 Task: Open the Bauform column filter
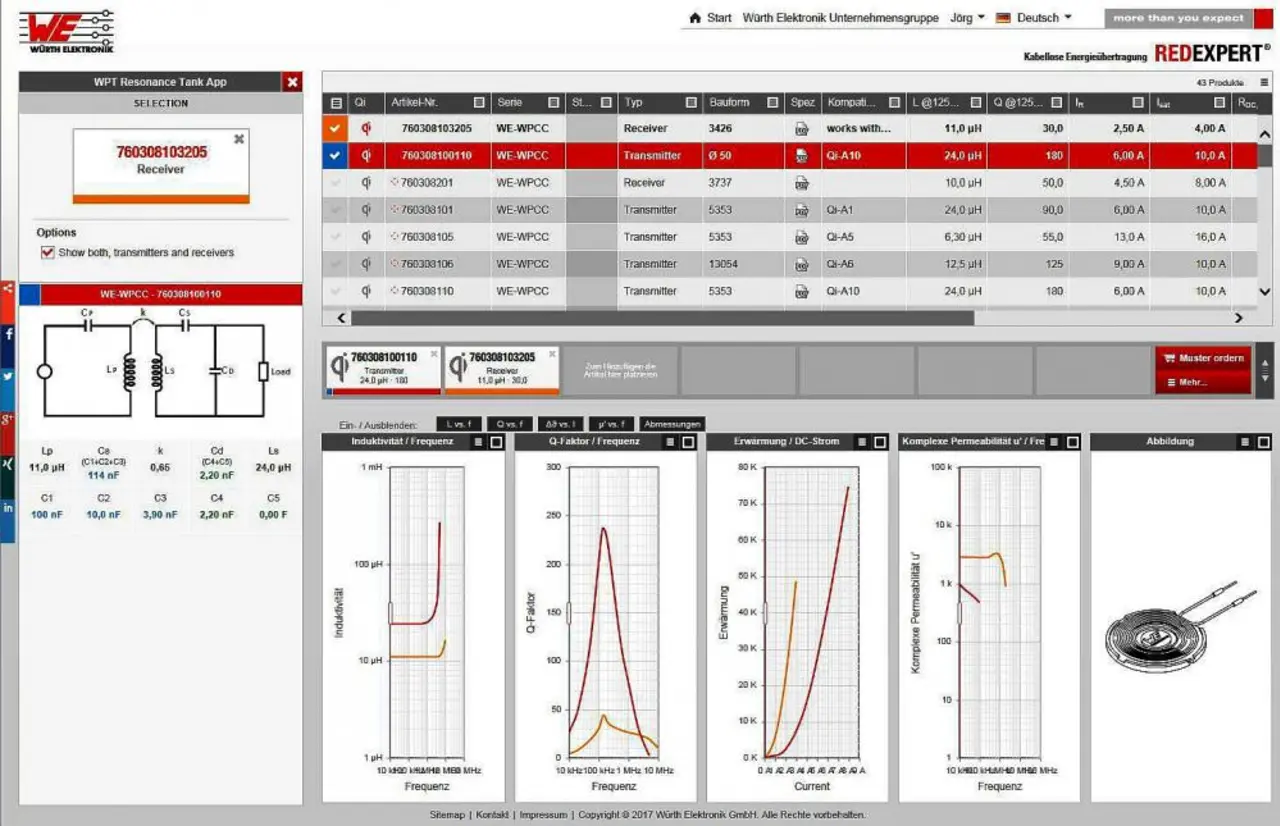(772, 103)
